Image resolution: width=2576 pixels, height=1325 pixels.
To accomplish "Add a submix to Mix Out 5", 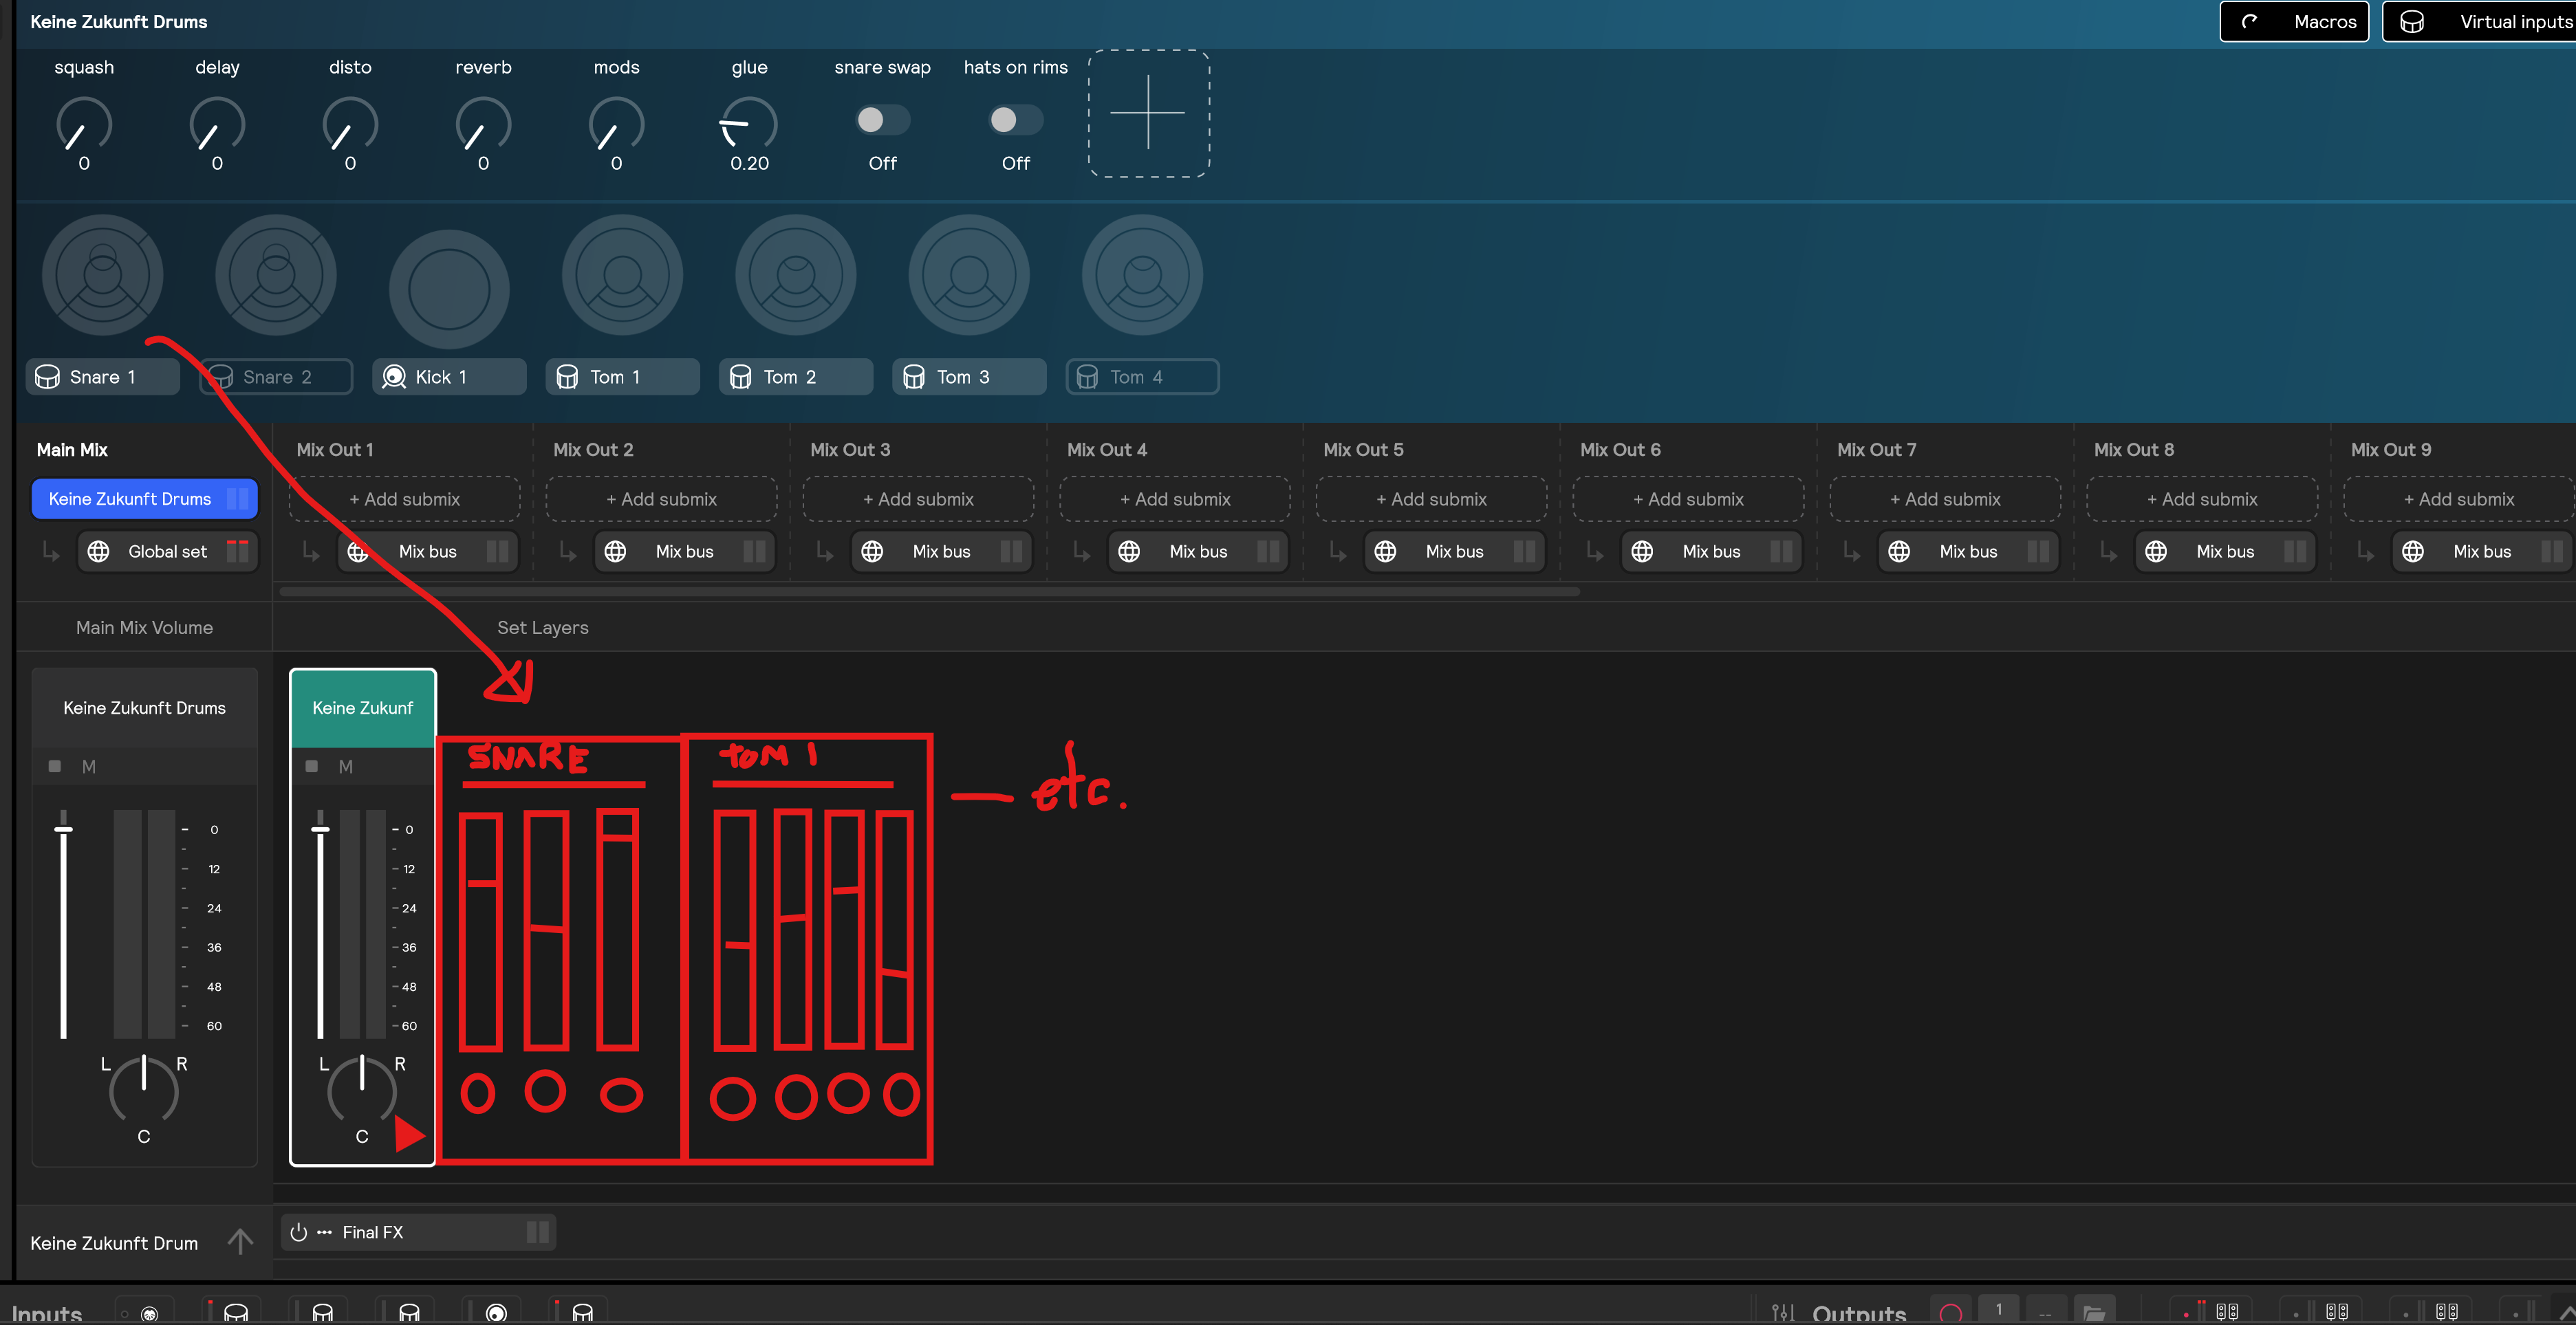I will point(1431,499).
